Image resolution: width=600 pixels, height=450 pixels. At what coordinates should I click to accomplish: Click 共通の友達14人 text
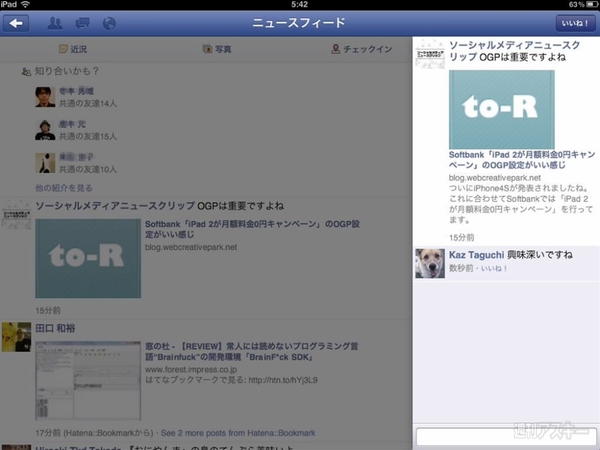coord(88,103)
